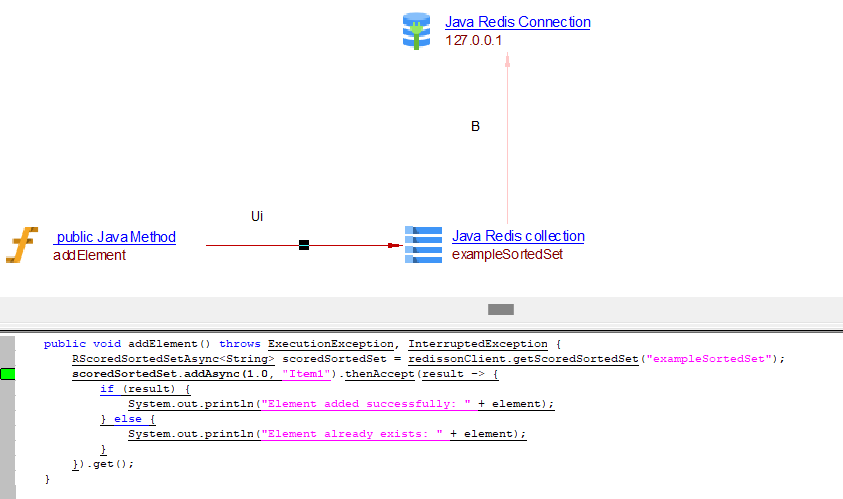The height and width of the screenshot is (499, 843).
Task: Select the black square on the Ui link
Action: click(x=304, y=245)
